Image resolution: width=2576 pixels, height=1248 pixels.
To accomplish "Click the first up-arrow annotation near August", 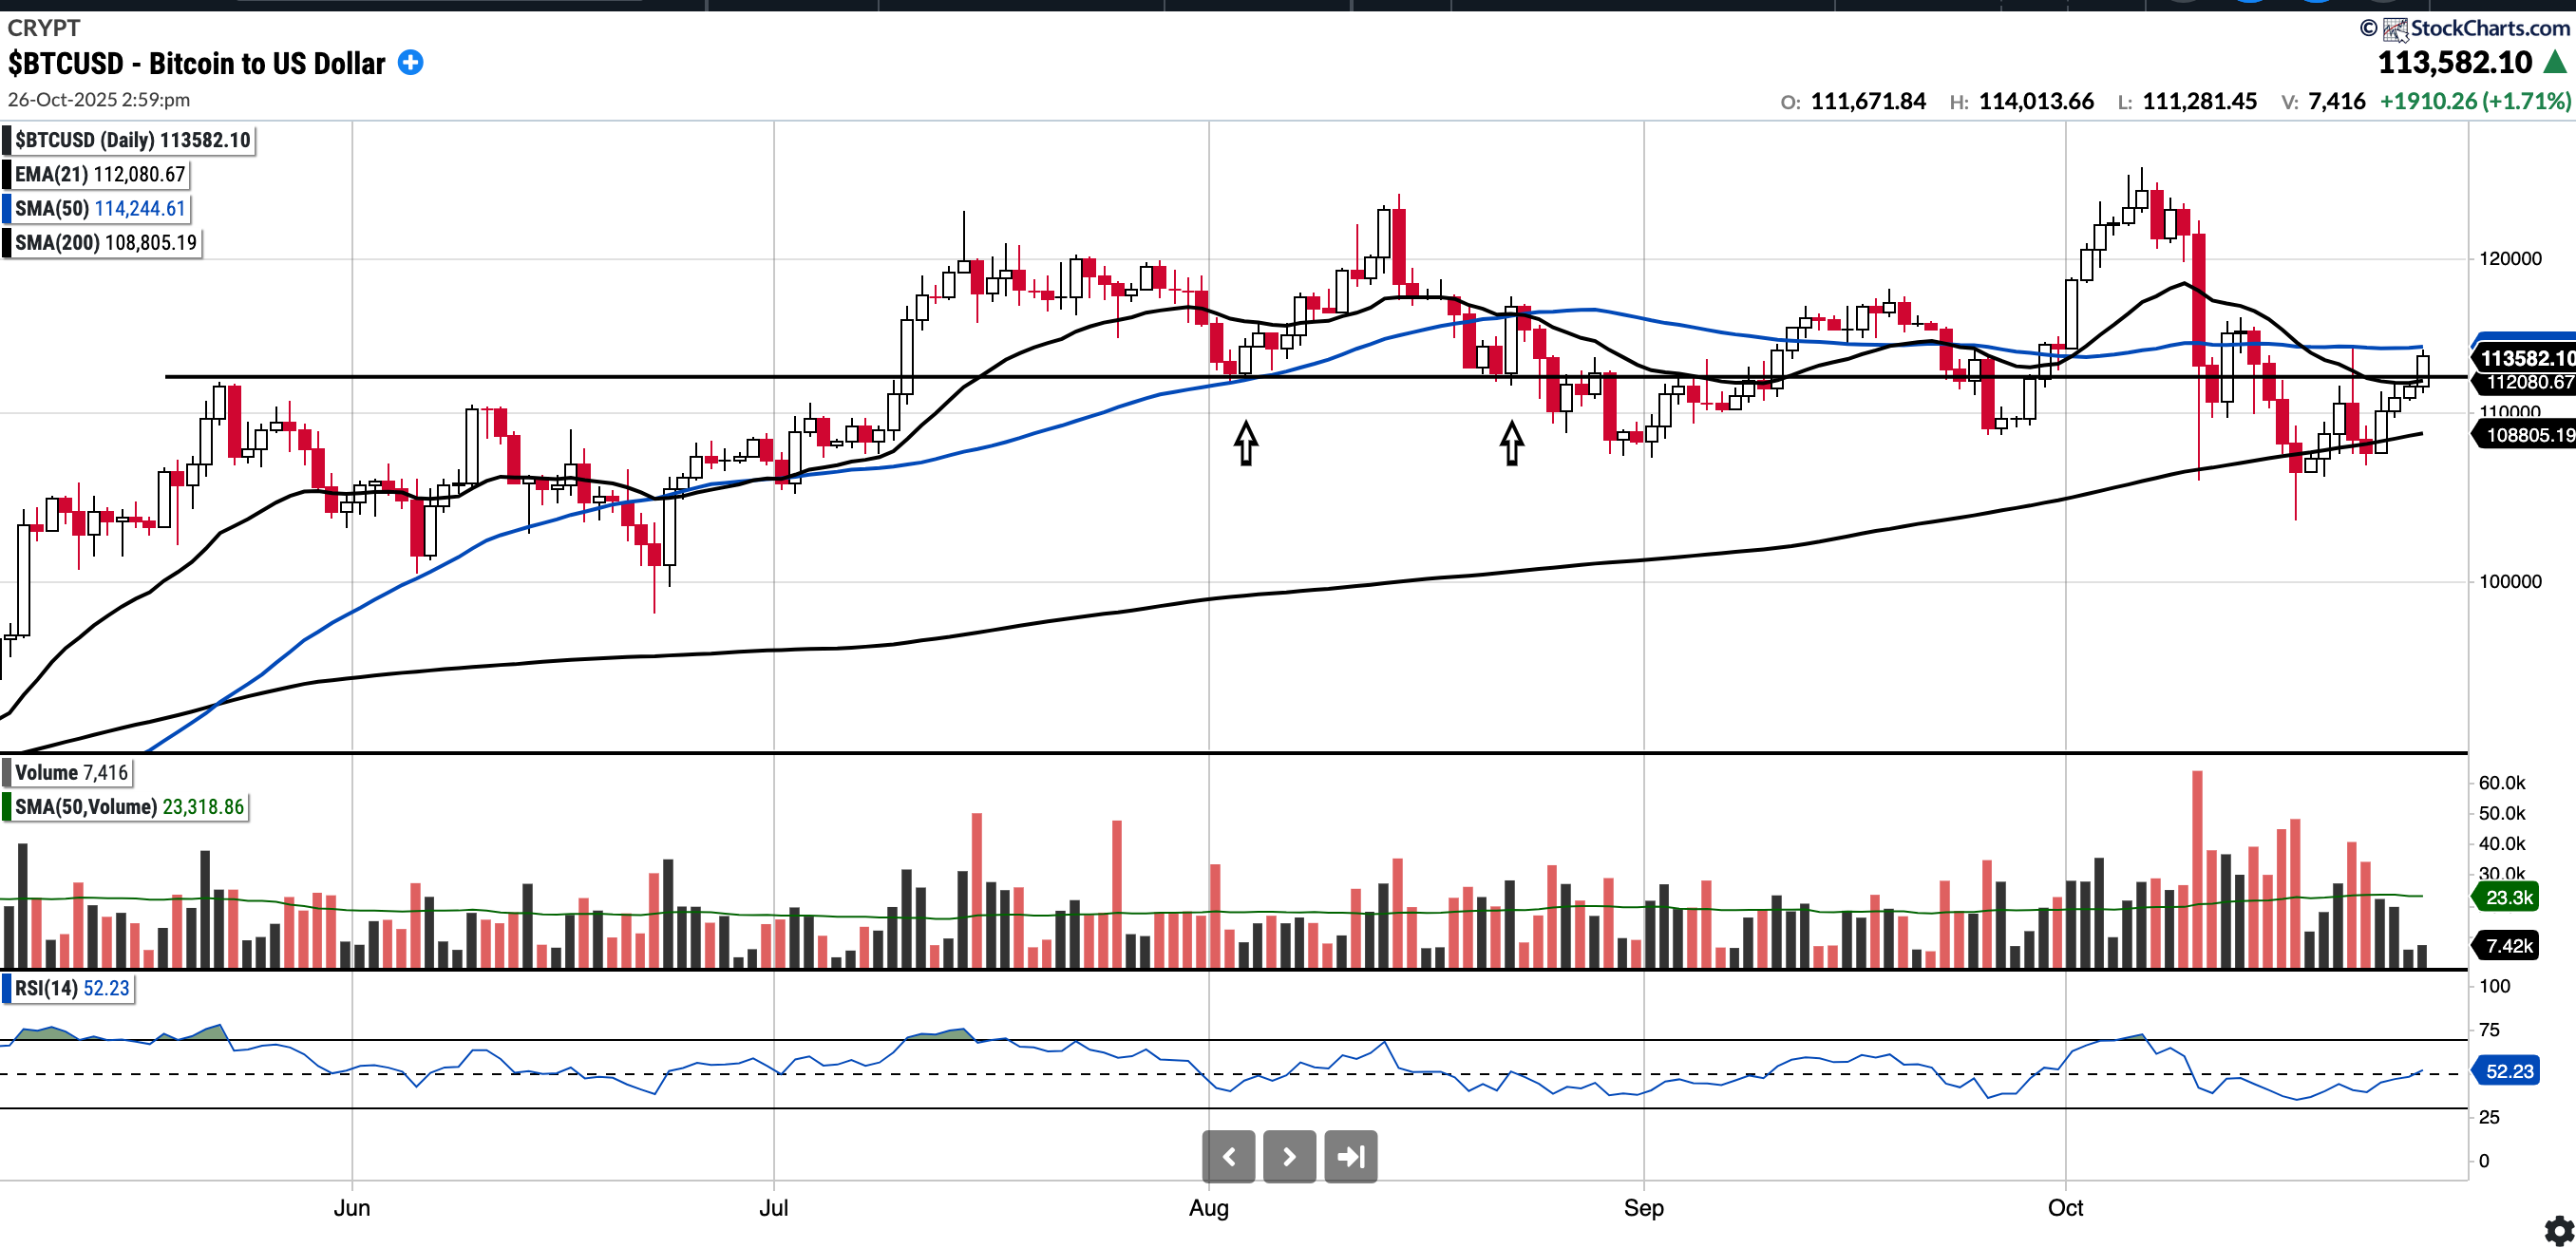I will tap(1245, 442).
